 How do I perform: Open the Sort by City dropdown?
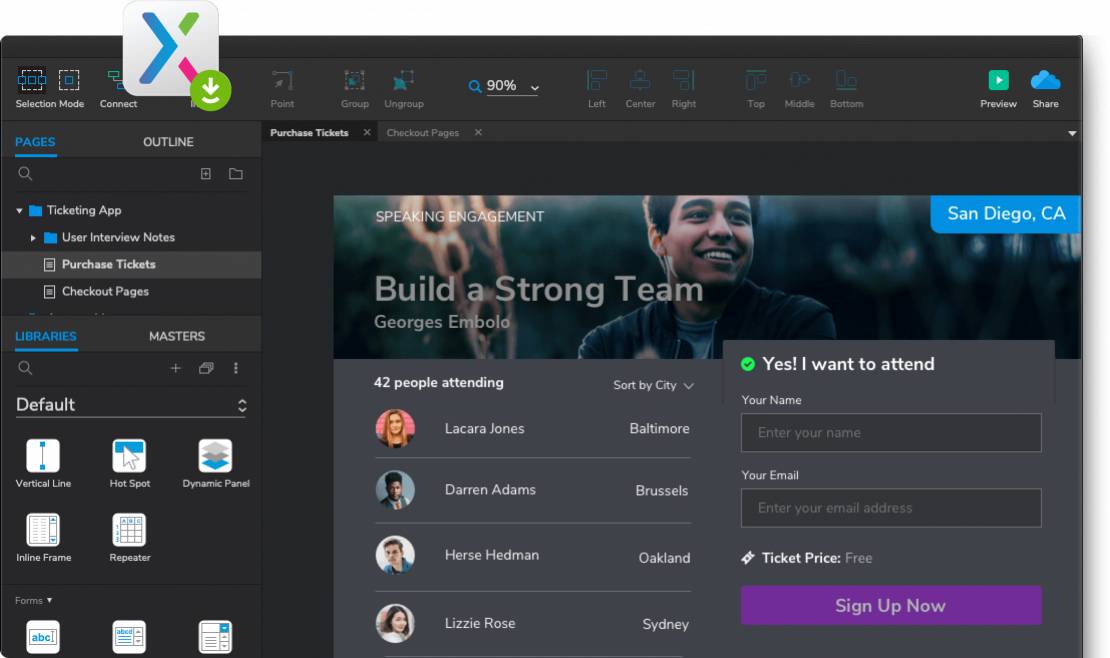point(653,385)
